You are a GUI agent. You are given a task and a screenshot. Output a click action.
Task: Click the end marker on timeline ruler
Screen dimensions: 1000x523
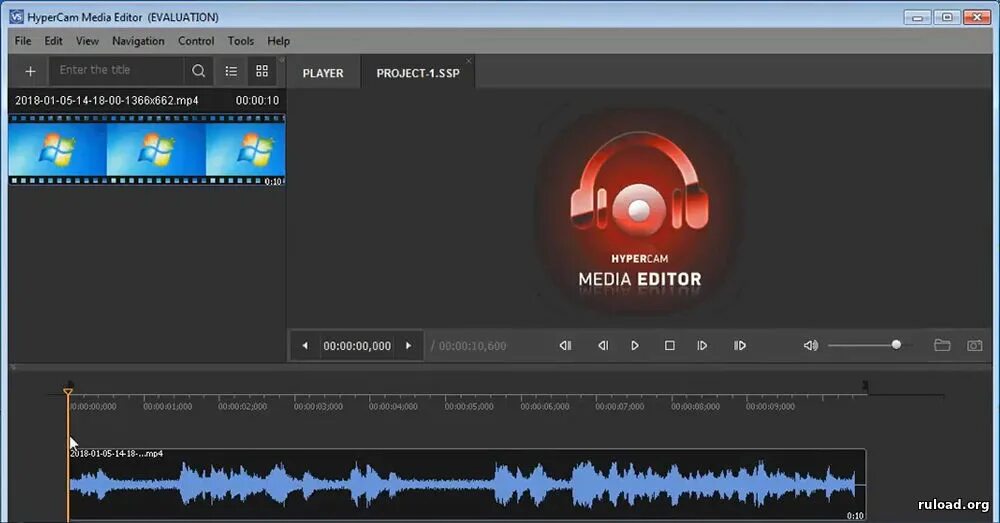coord(865,386)
